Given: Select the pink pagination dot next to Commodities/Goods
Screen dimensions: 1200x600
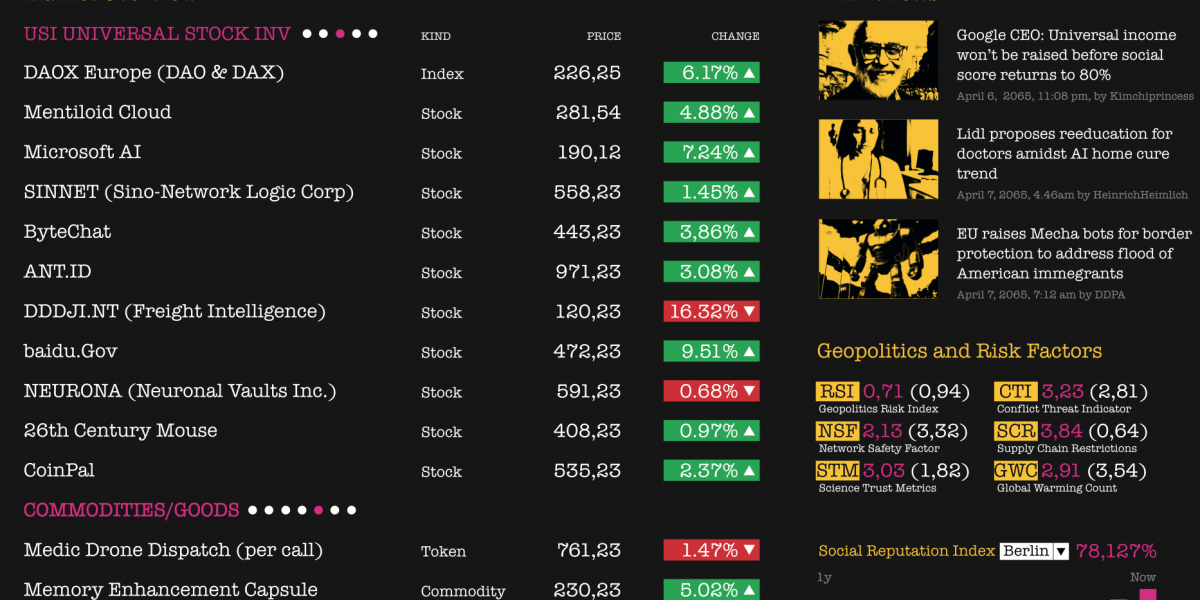Looking at the screenshot, I should pos(318,510).
